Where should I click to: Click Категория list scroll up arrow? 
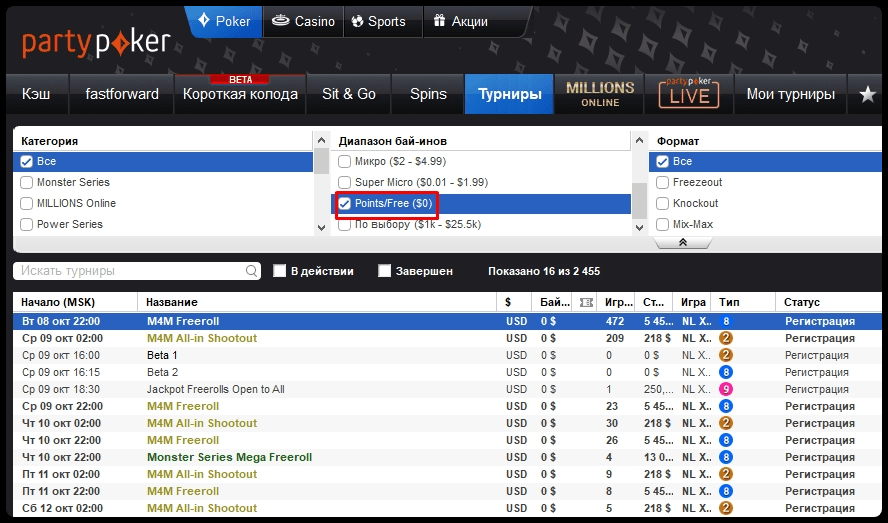pos(321,141)
